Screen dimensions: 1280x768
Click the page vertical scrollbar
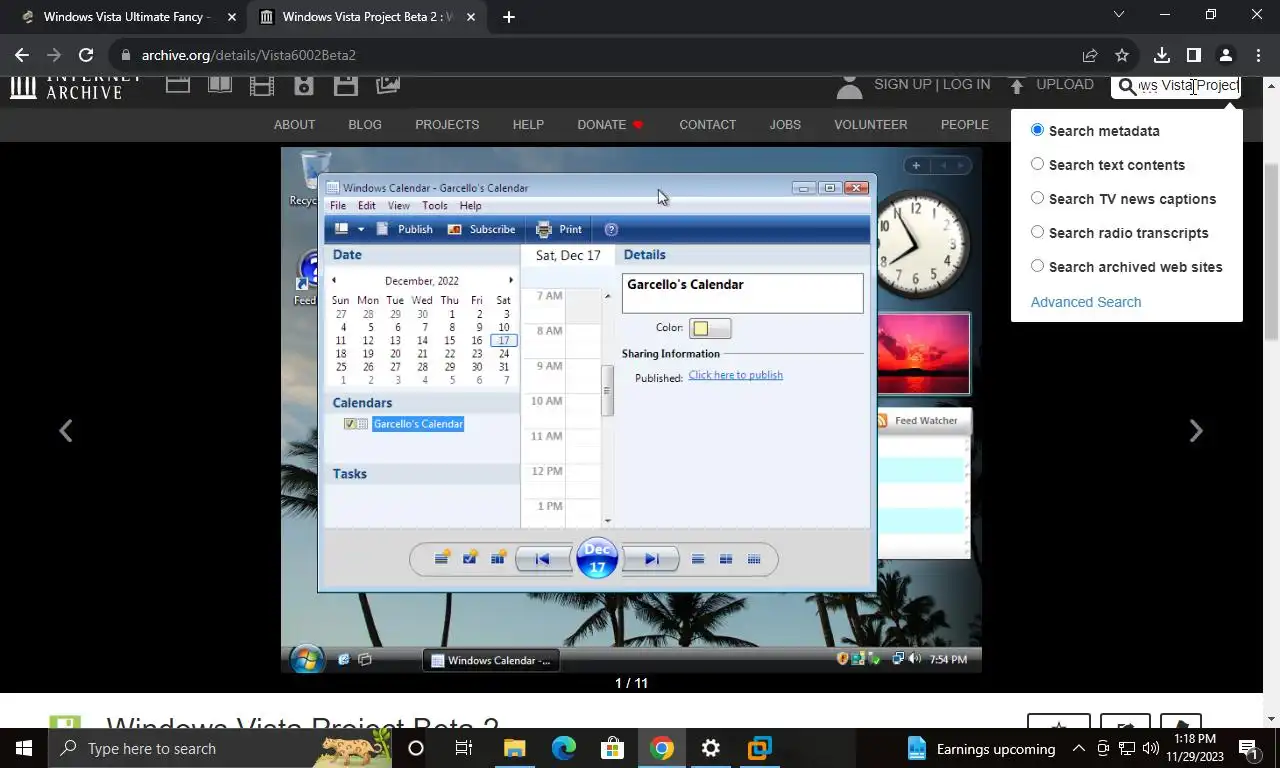[x=1272, y=250]
